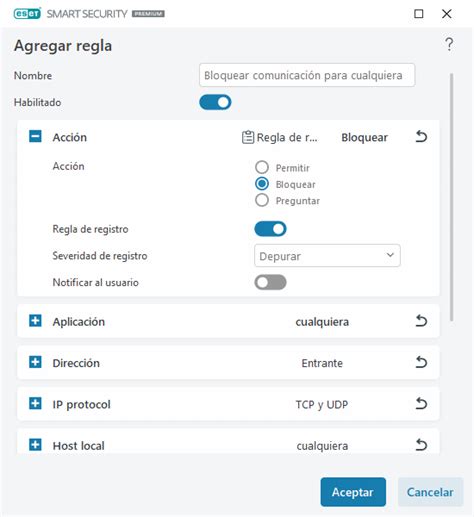Screen dimensions: 474x517
Task: Enable Notificar al usuario toggle
Action: click(x=270, y=282)
